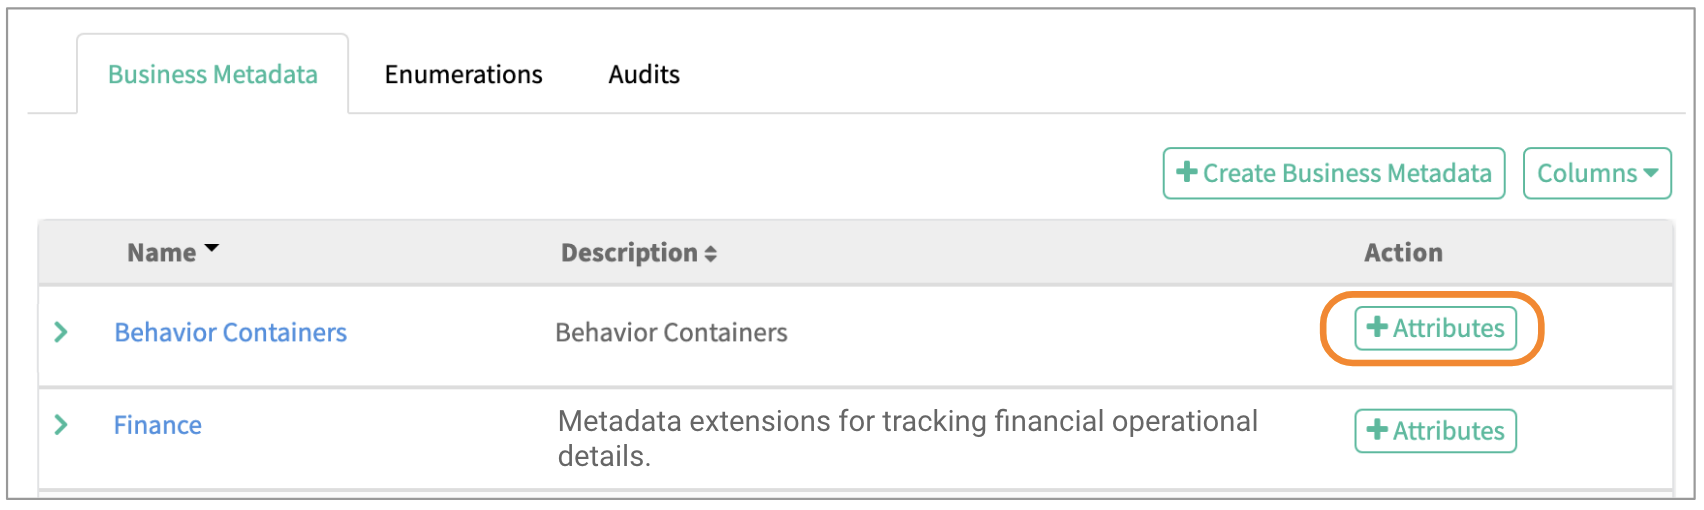Screen dimensions: 1704x510
Task: Open the Finance name link
Action: click(158, 425)
